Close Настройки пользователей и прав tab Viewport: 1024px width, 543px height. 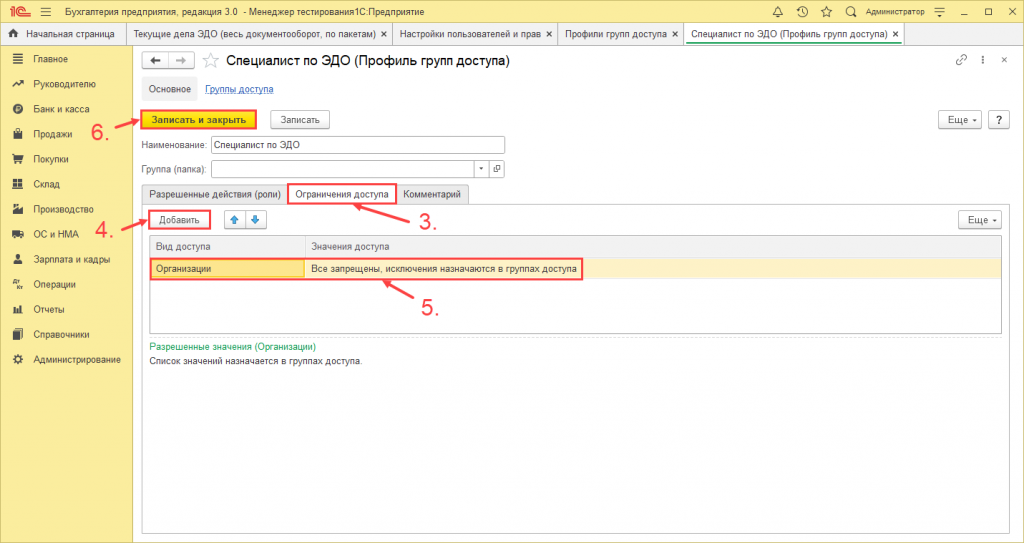[x=549, y=34]
